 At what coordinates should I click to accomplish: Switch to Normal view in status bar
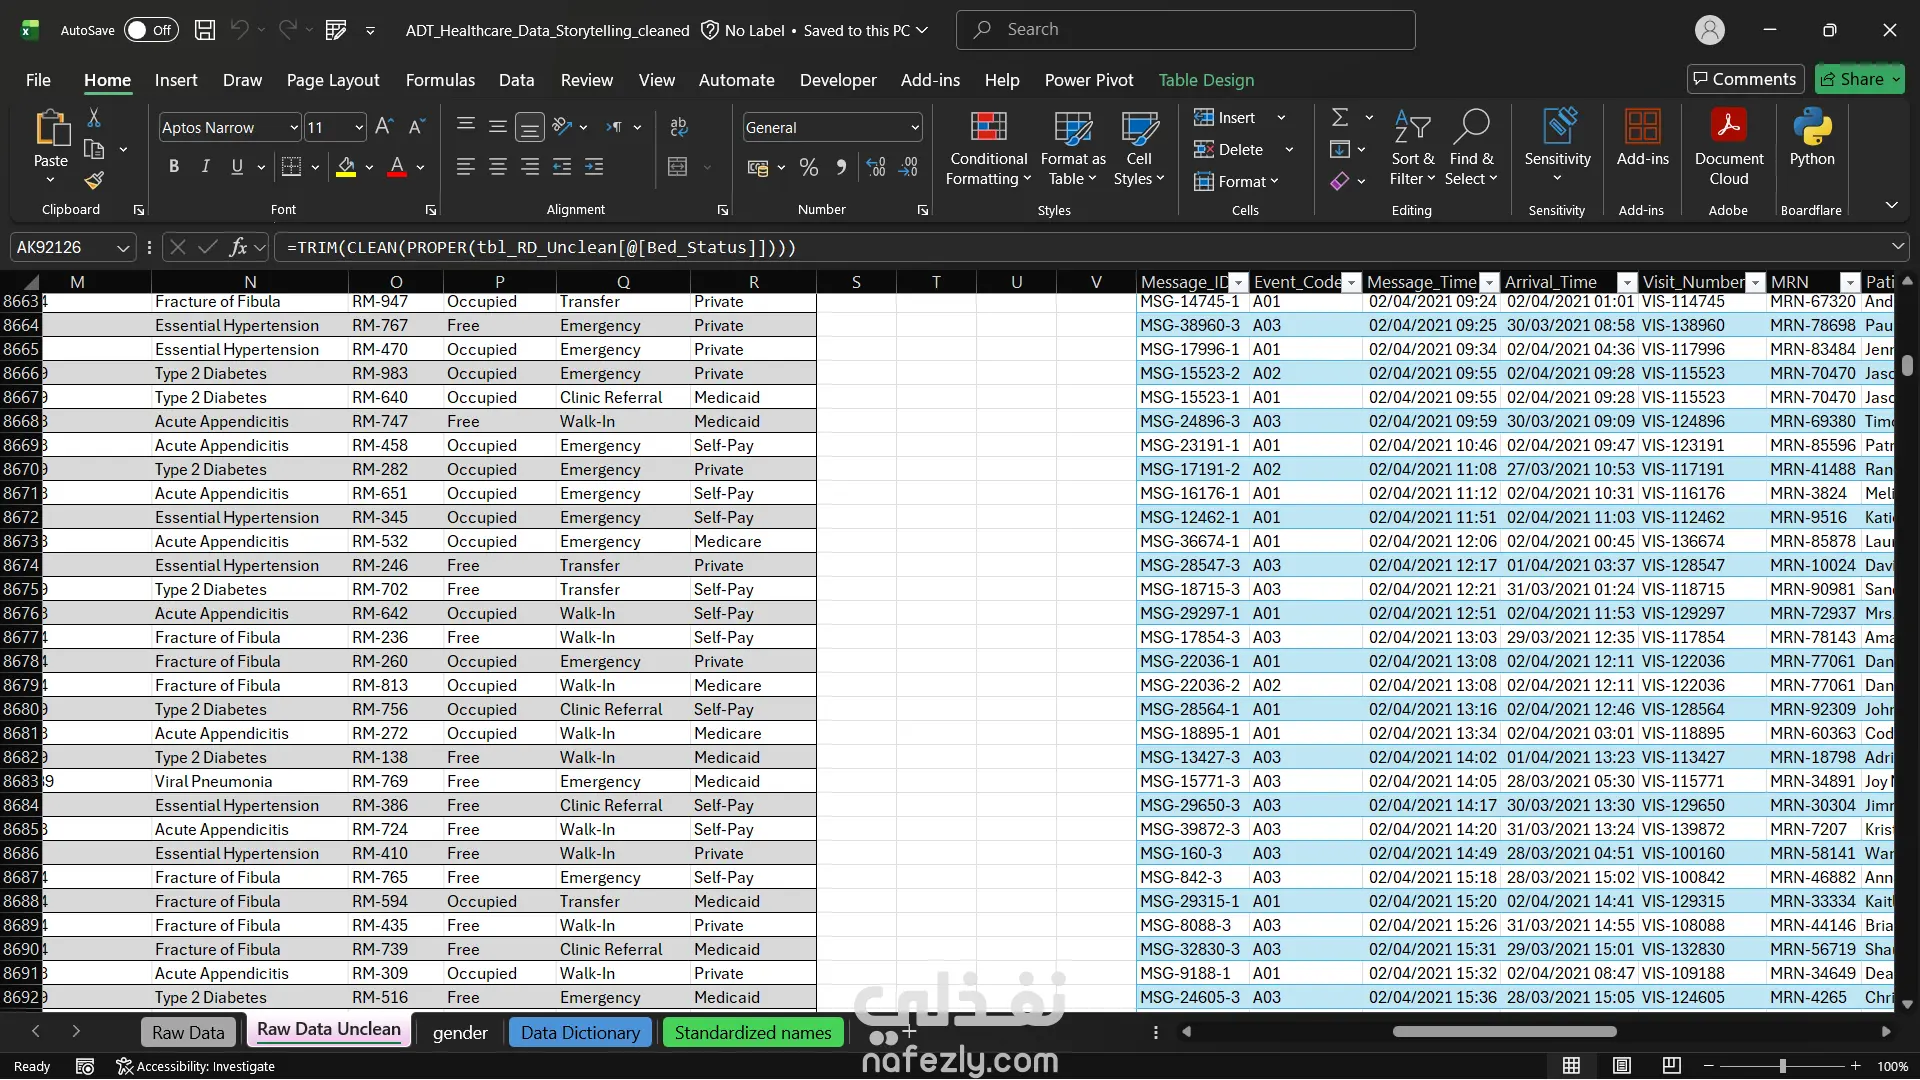pos(1572,1066)
